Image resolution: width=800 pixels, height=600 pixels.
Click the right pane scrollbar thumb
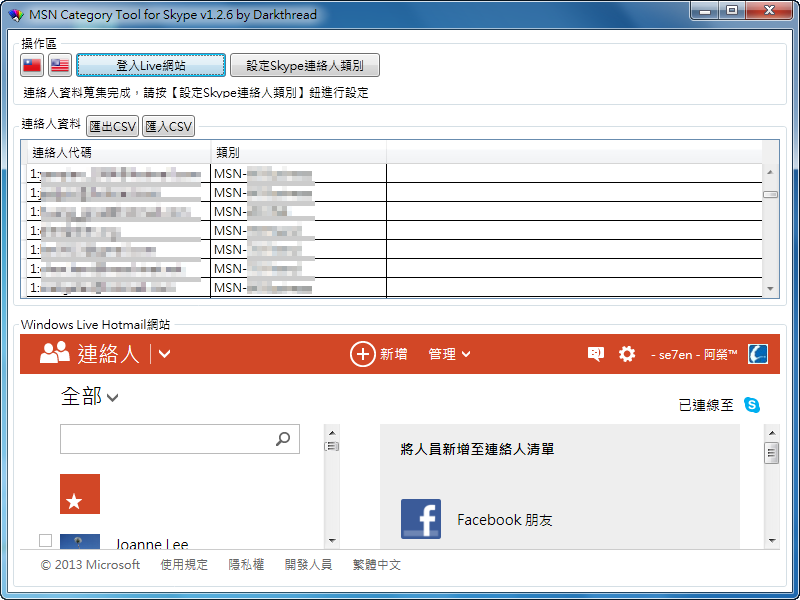pos(772,453)
